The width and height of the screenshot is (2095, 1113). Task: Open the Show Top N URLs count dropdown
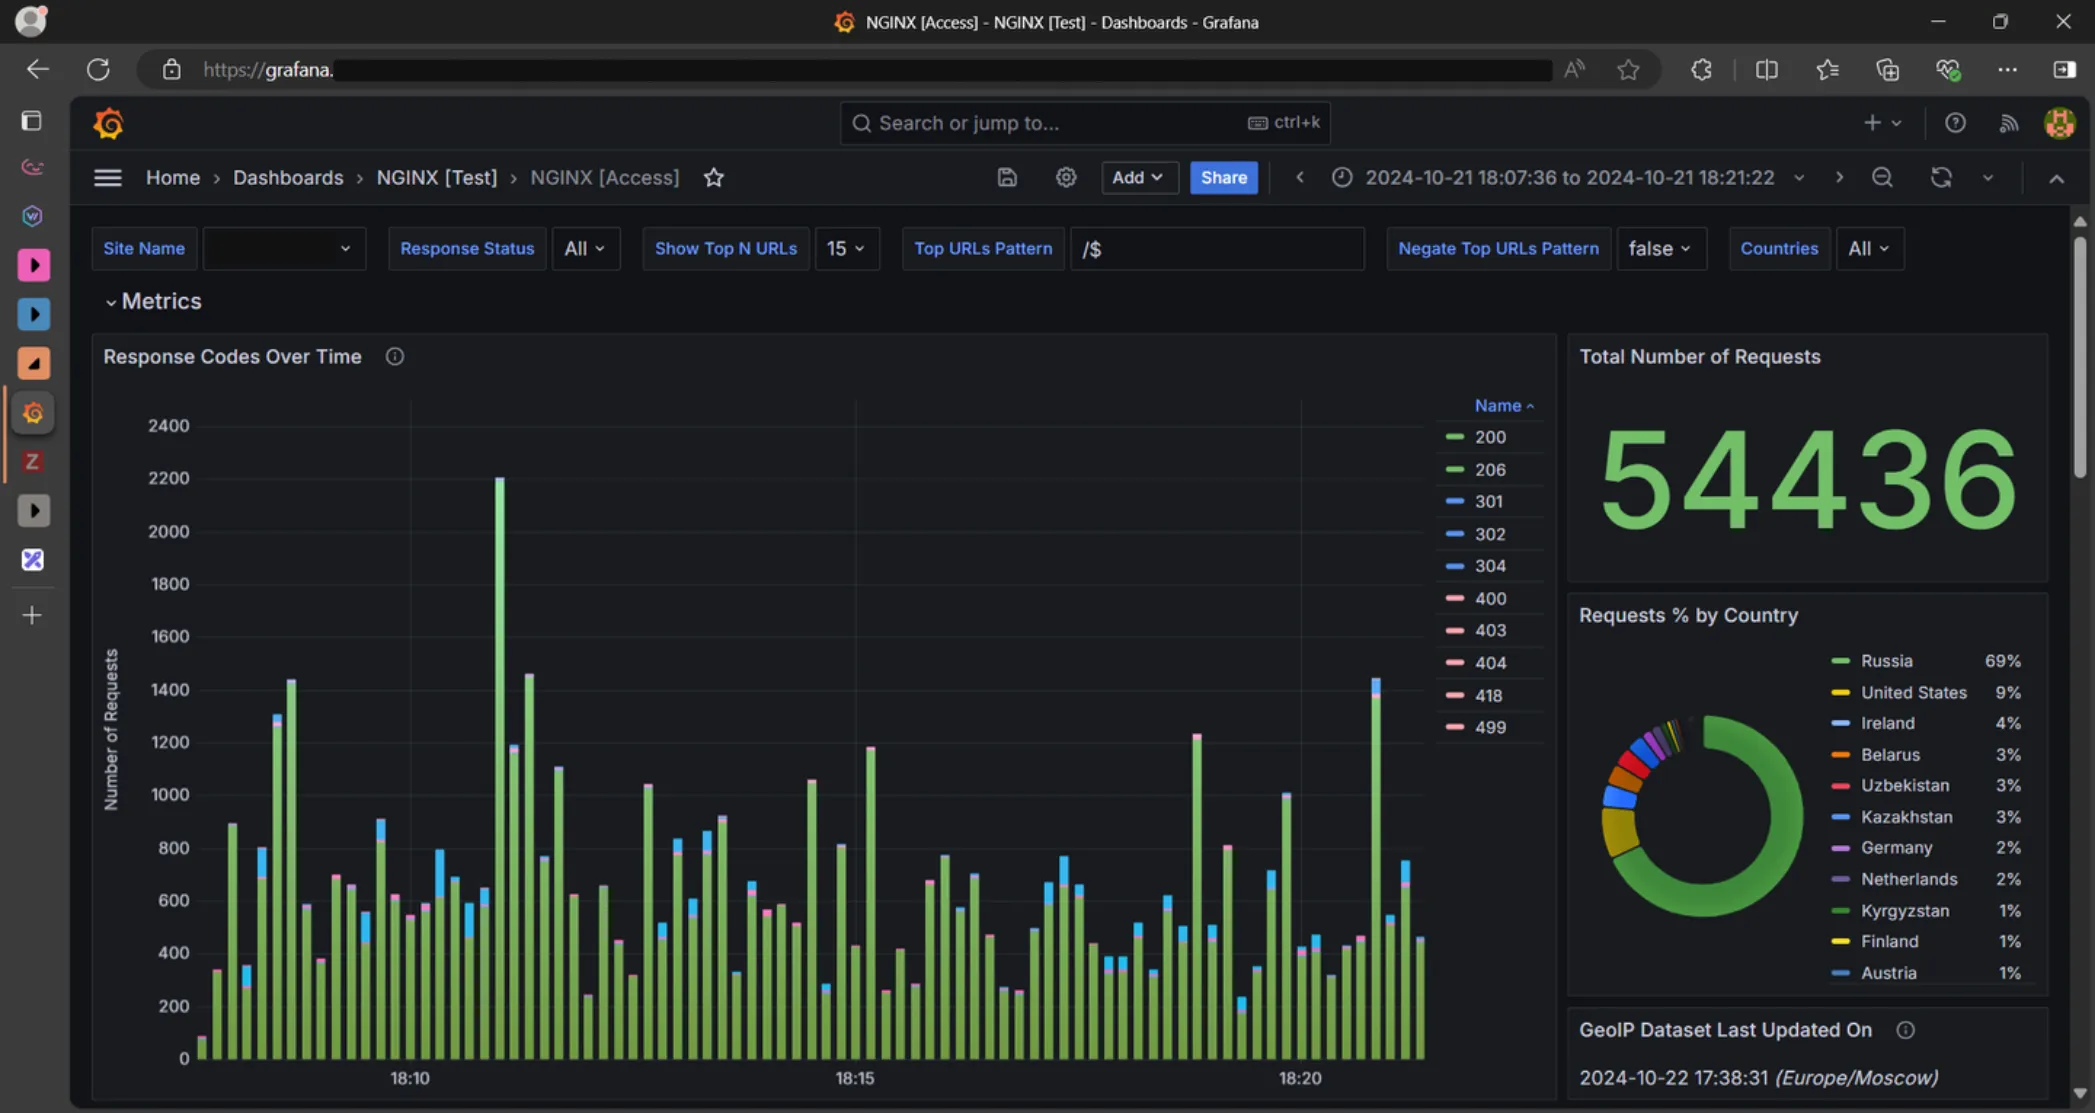tap(847, 248)
